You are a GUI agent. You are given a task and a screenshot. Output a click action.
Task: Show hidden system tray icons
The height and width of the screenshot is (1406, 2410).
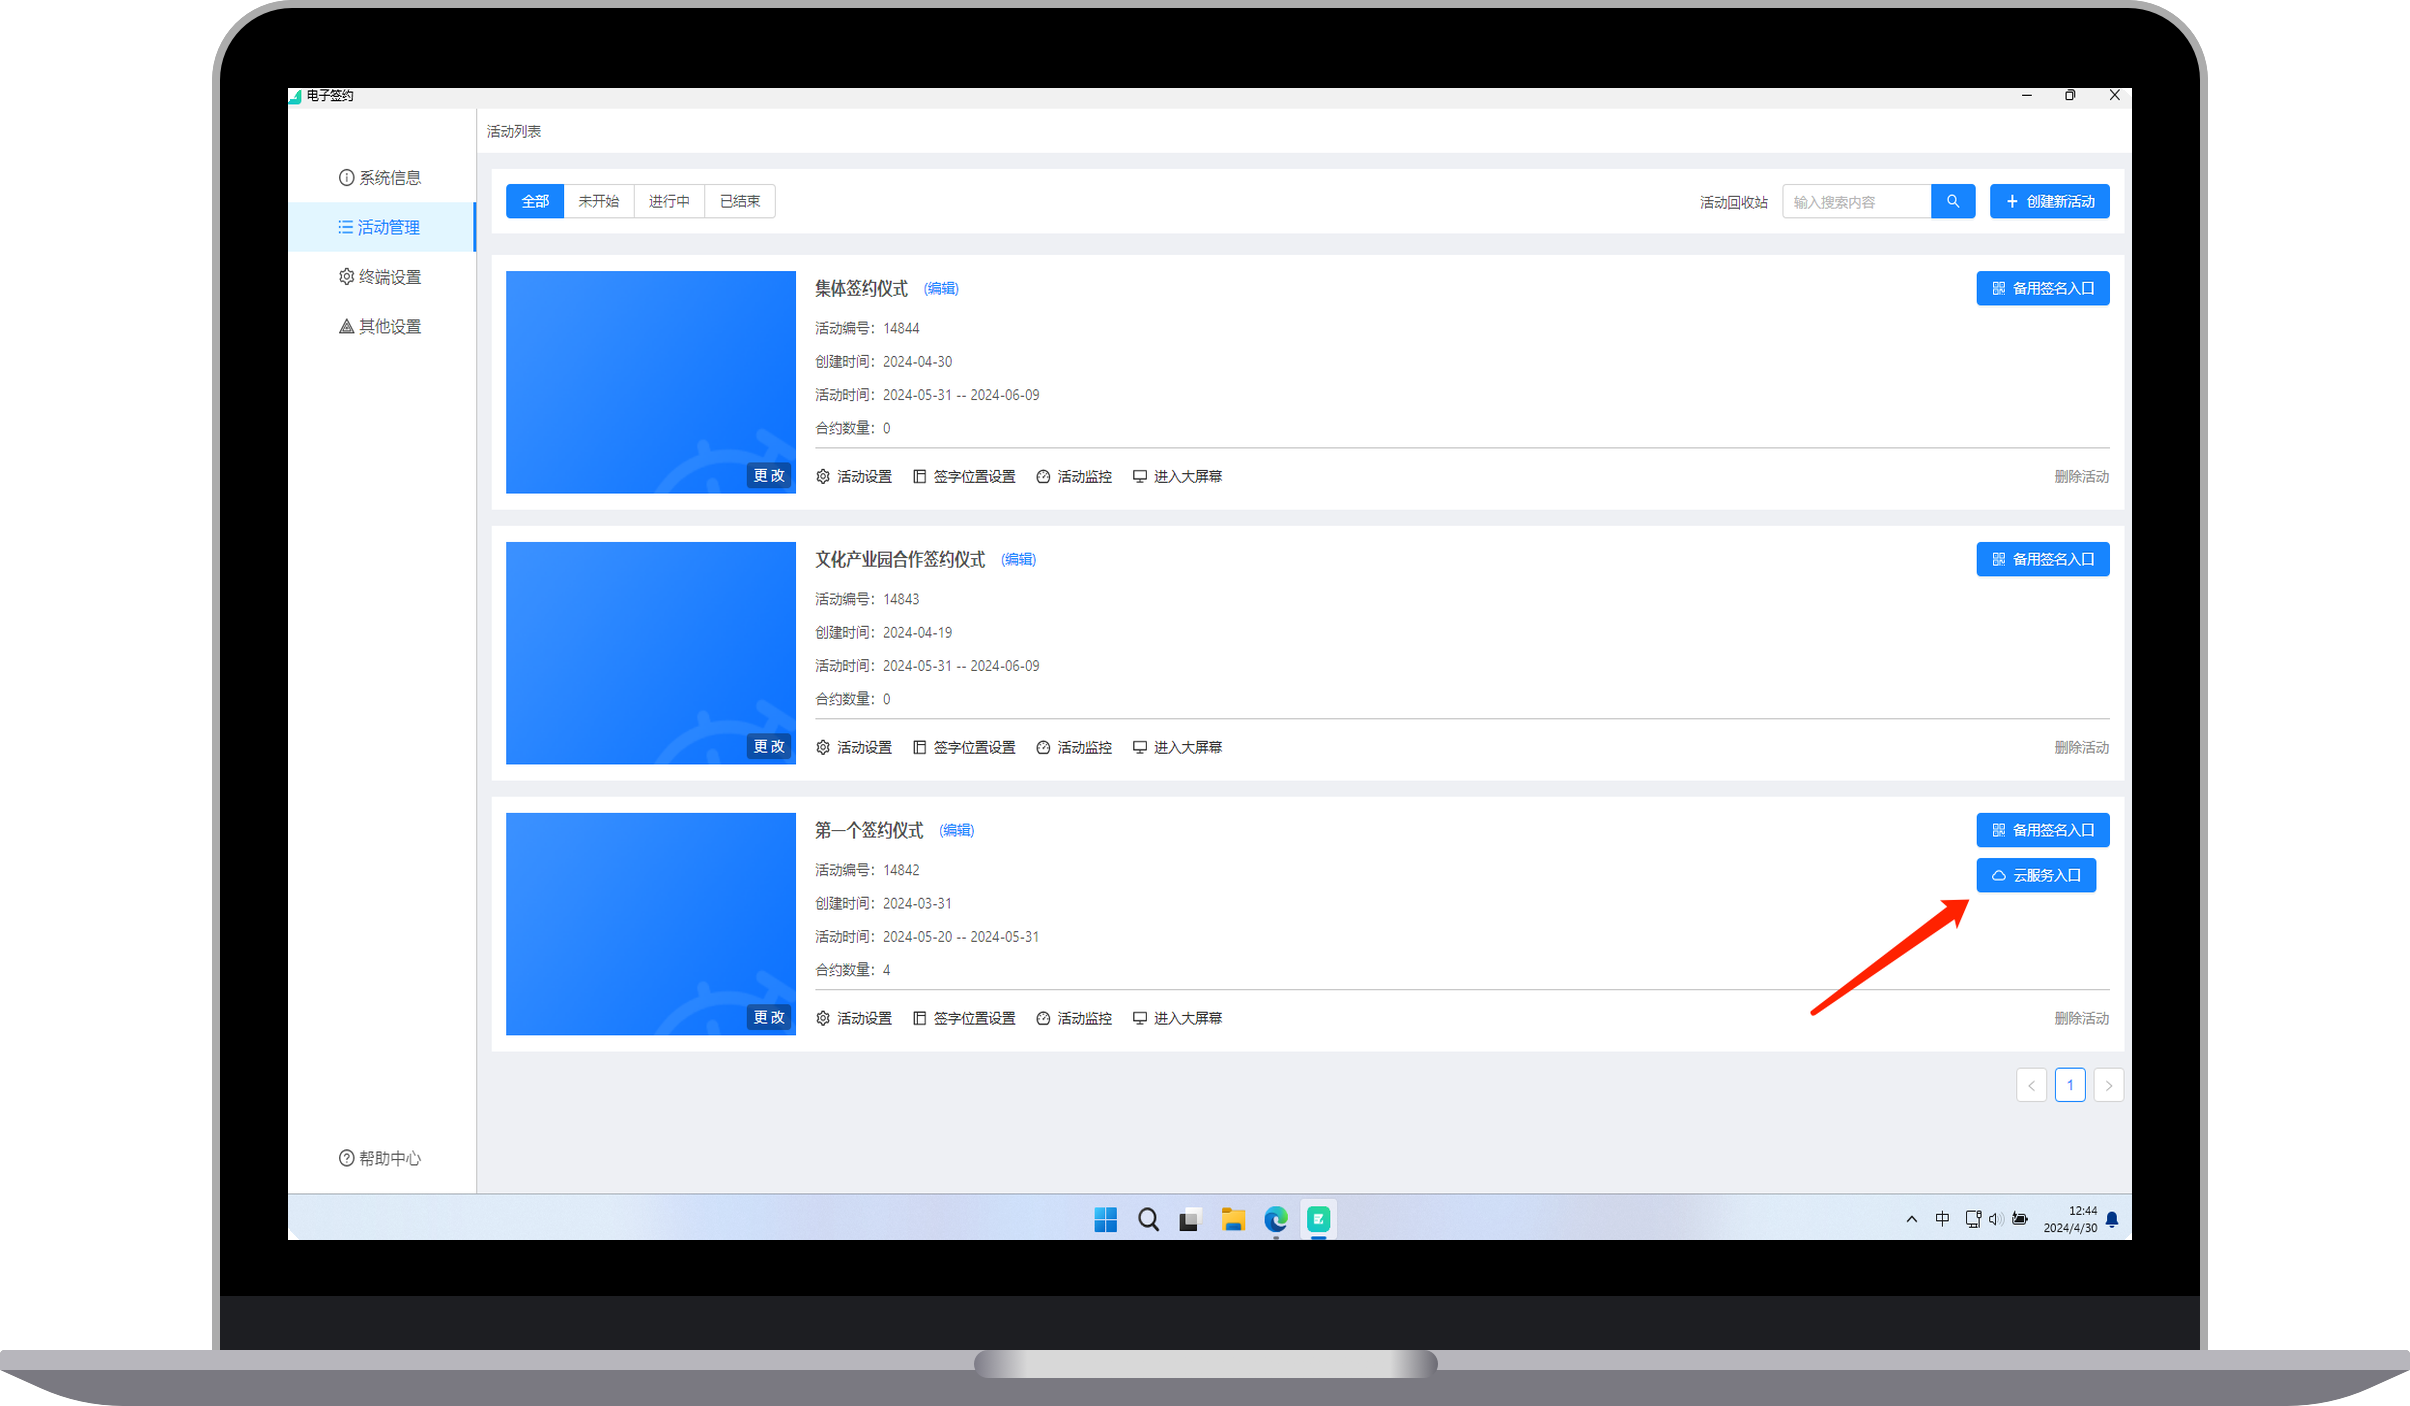[1912, 1219]
